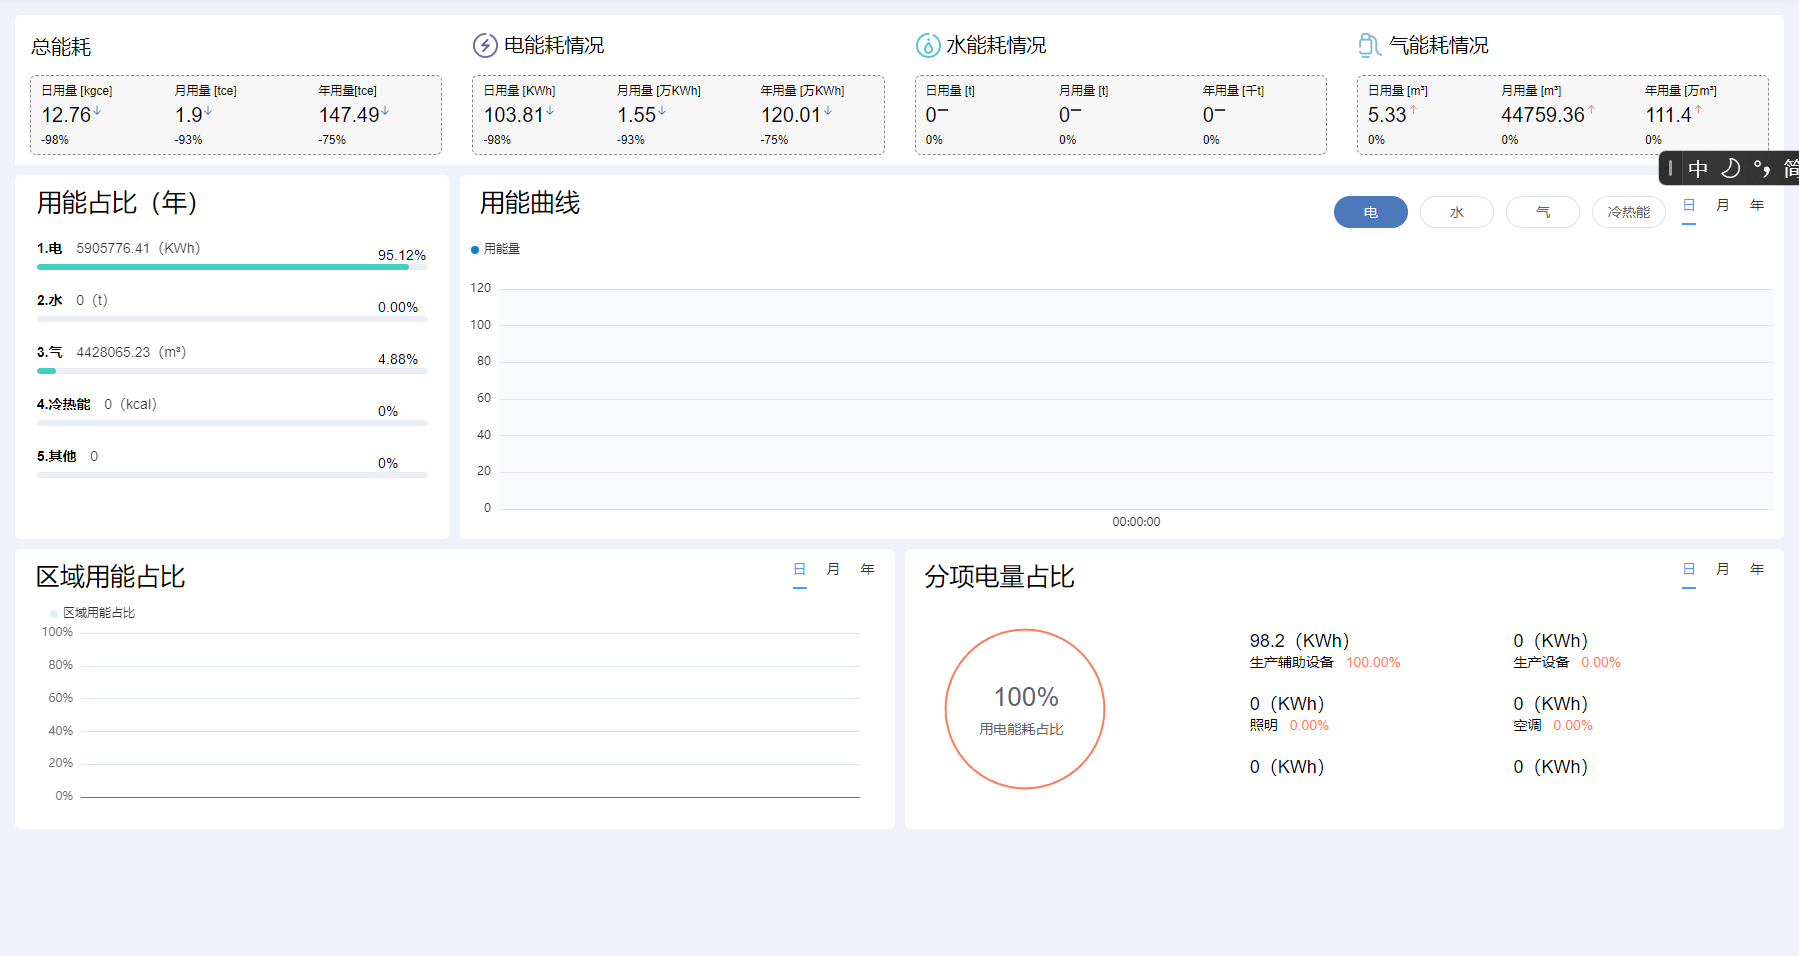Click the 98.2 (KWh) 生产辅助设备 value

click(1299, 641)
